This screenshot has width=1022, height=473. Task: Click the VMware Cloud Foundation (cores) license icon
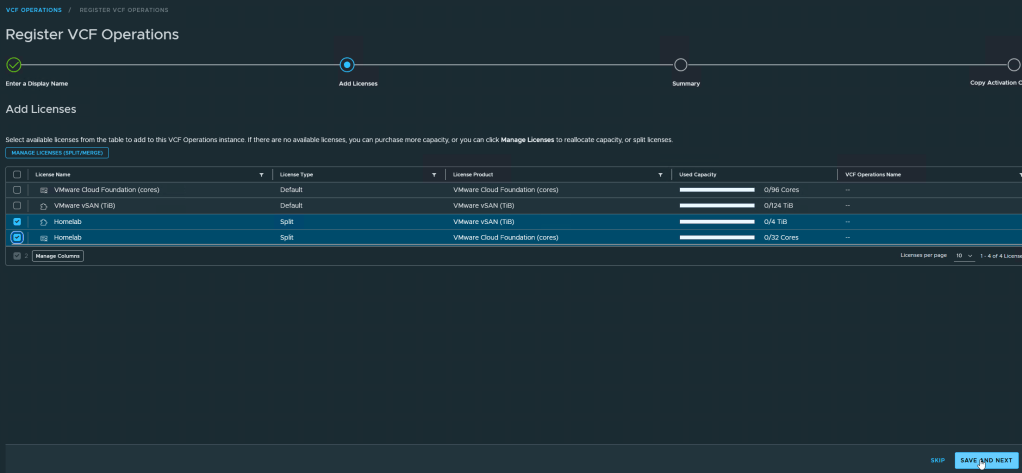[44, 190]
